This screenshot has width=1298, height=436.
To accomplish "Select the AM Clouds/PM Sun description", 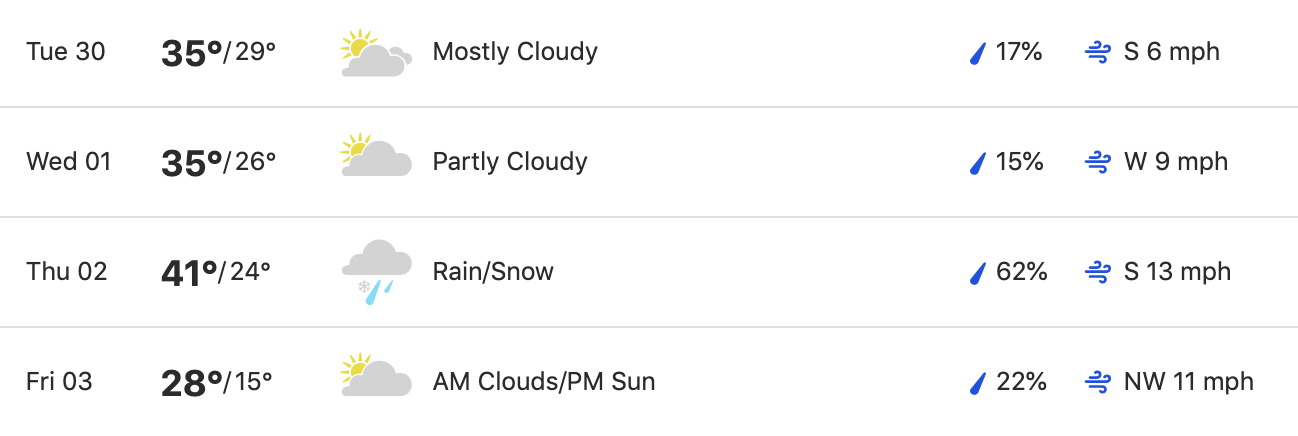I will (544, 382).
